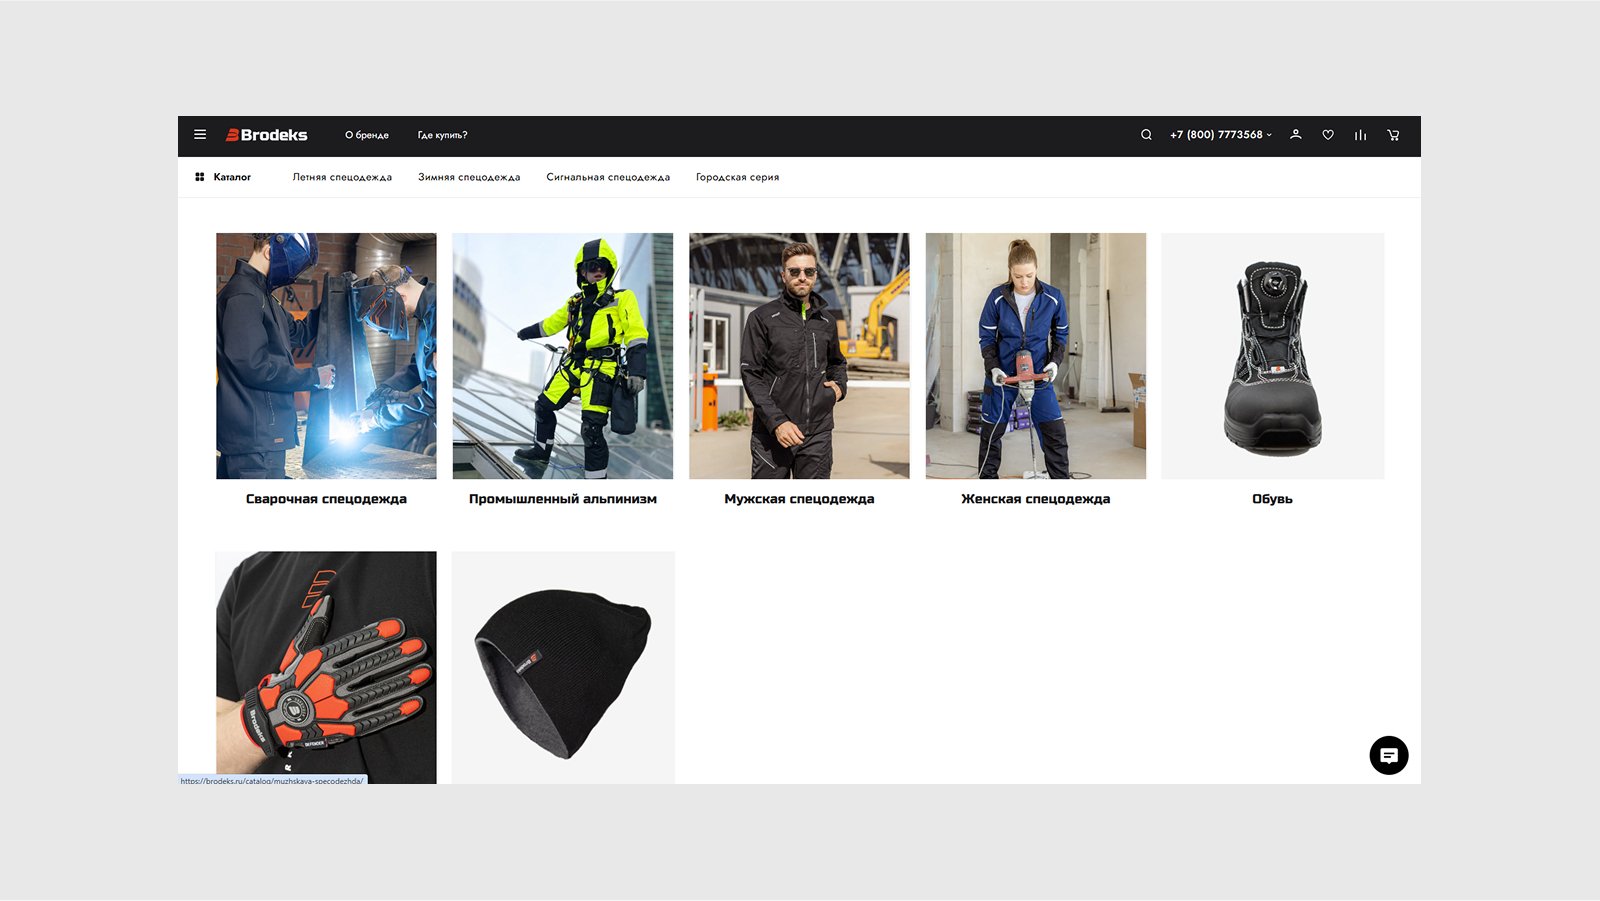This screenshot has width=1600, height=901.
Task: Select Сигнальная спецодежда menu item
Action: click(x=608, y=177)
